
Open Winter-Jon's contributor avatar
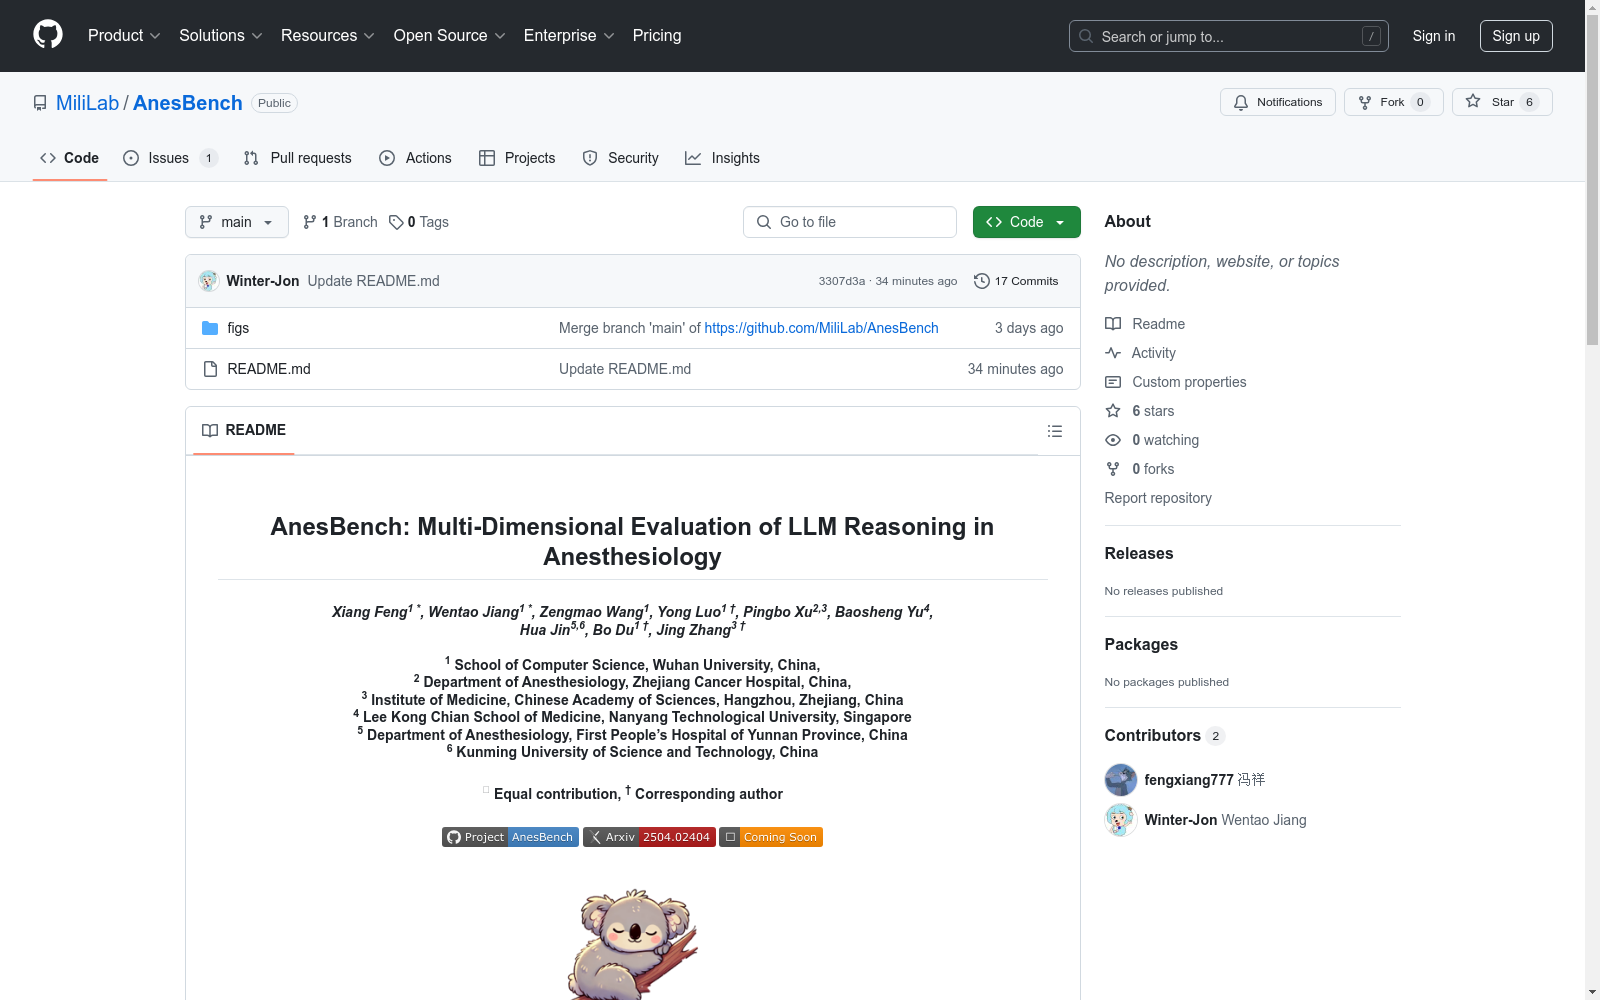pyautogui.click(x=1121, y=820)
